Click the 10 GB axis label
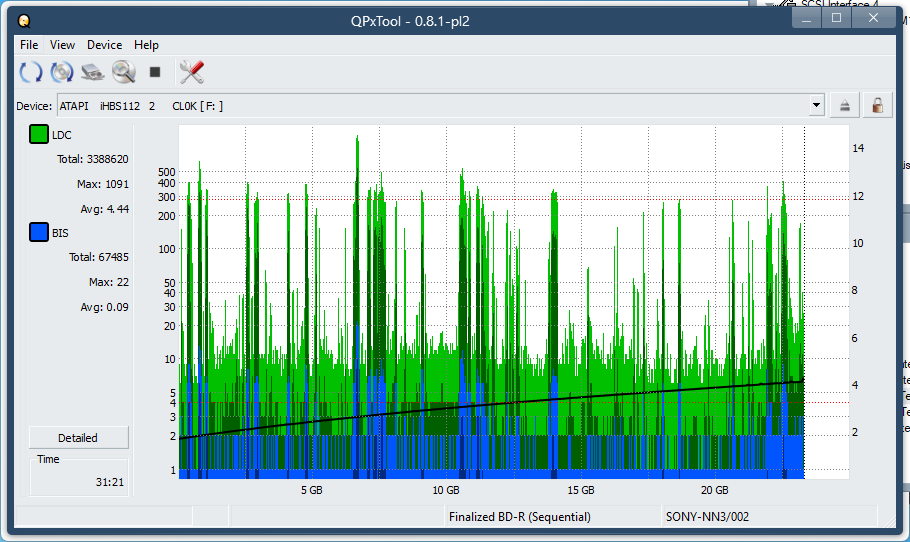The height and width of the screenshot is (542, 910). point(446,490)
